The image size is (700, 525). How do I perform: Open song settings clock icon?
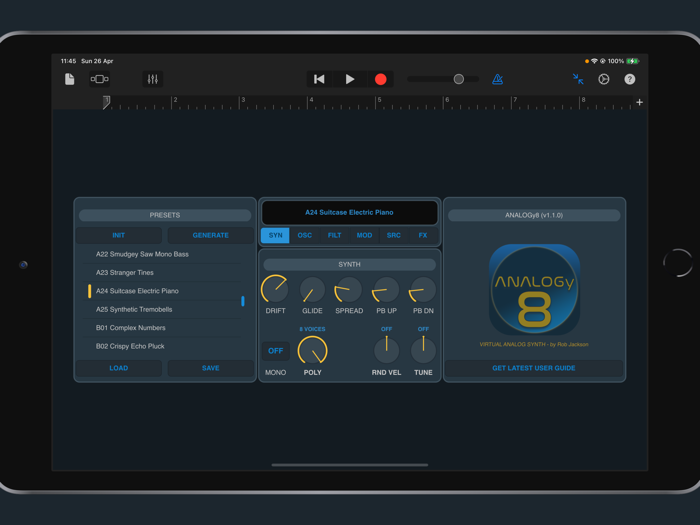[604, 79]
